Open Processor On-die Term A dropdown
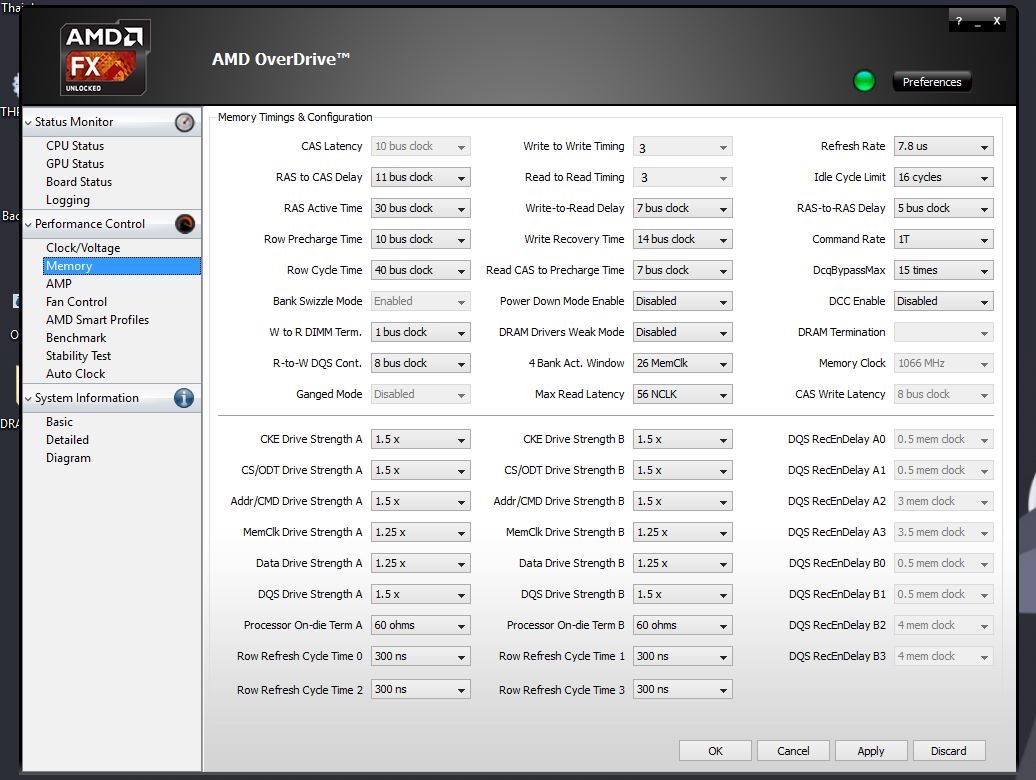1036x780 pixels. coord(420,625)
